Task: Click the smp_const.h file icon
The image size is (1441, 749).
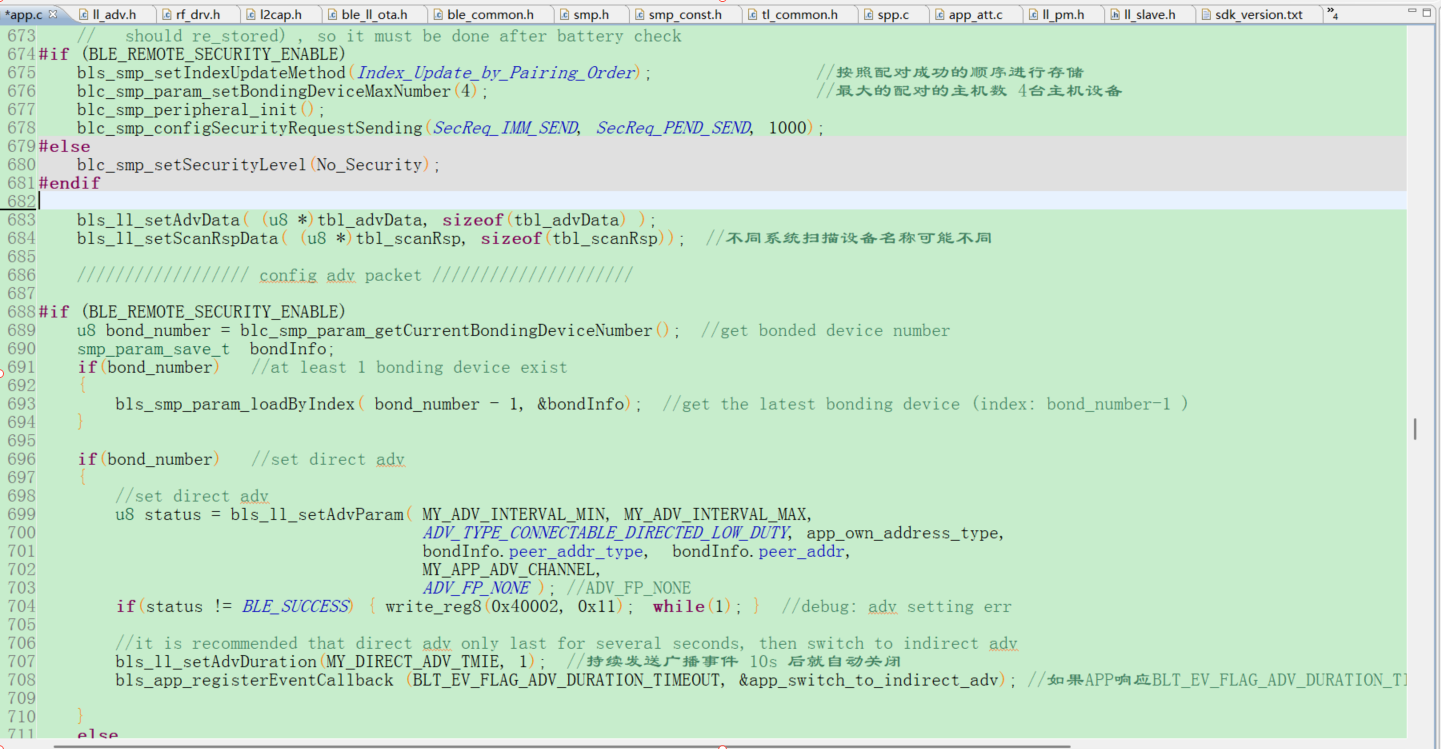Action: pos(639,15)
